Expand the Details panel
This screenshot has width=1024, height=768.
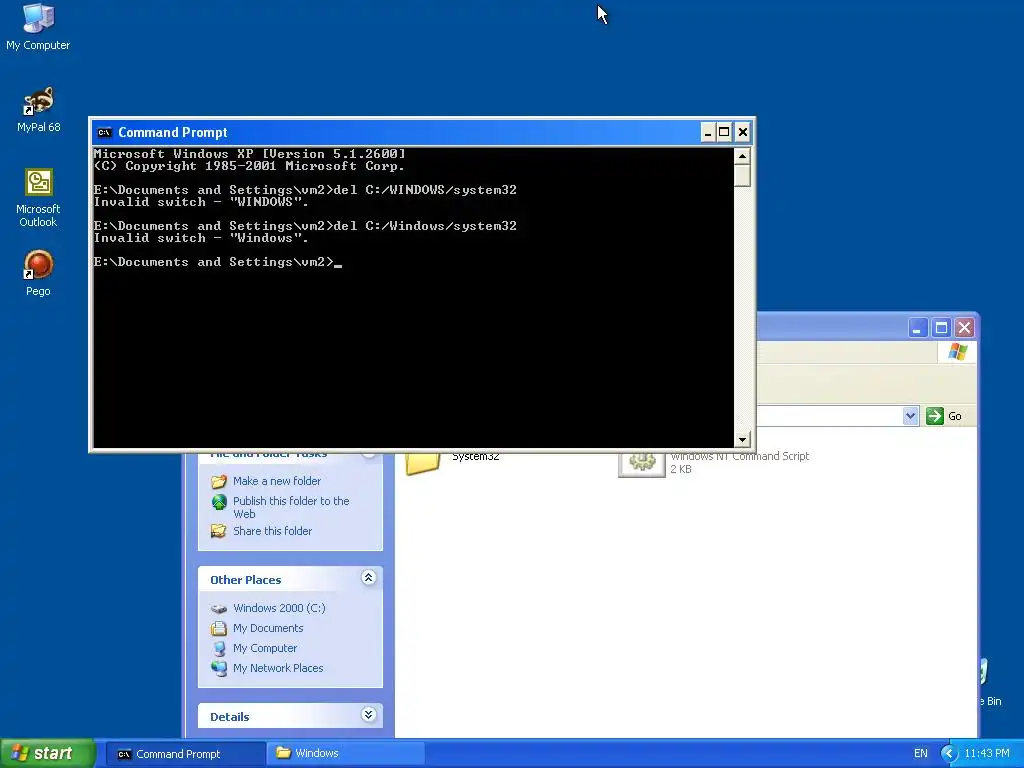[368, 714]
